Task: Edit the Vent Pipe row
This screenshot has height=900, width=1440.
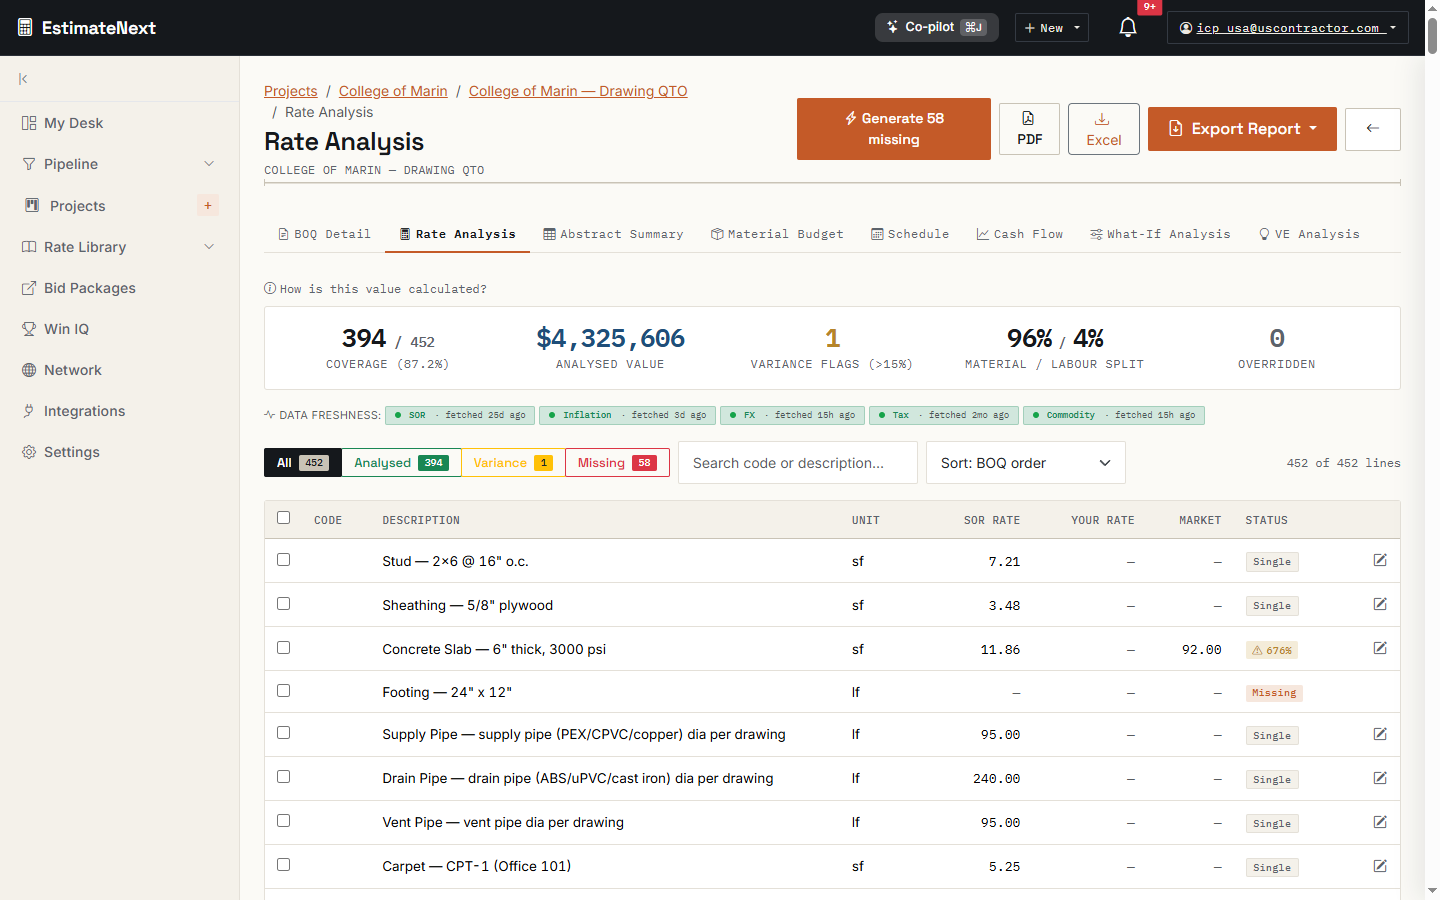Action: click(x=1380, y=822)
